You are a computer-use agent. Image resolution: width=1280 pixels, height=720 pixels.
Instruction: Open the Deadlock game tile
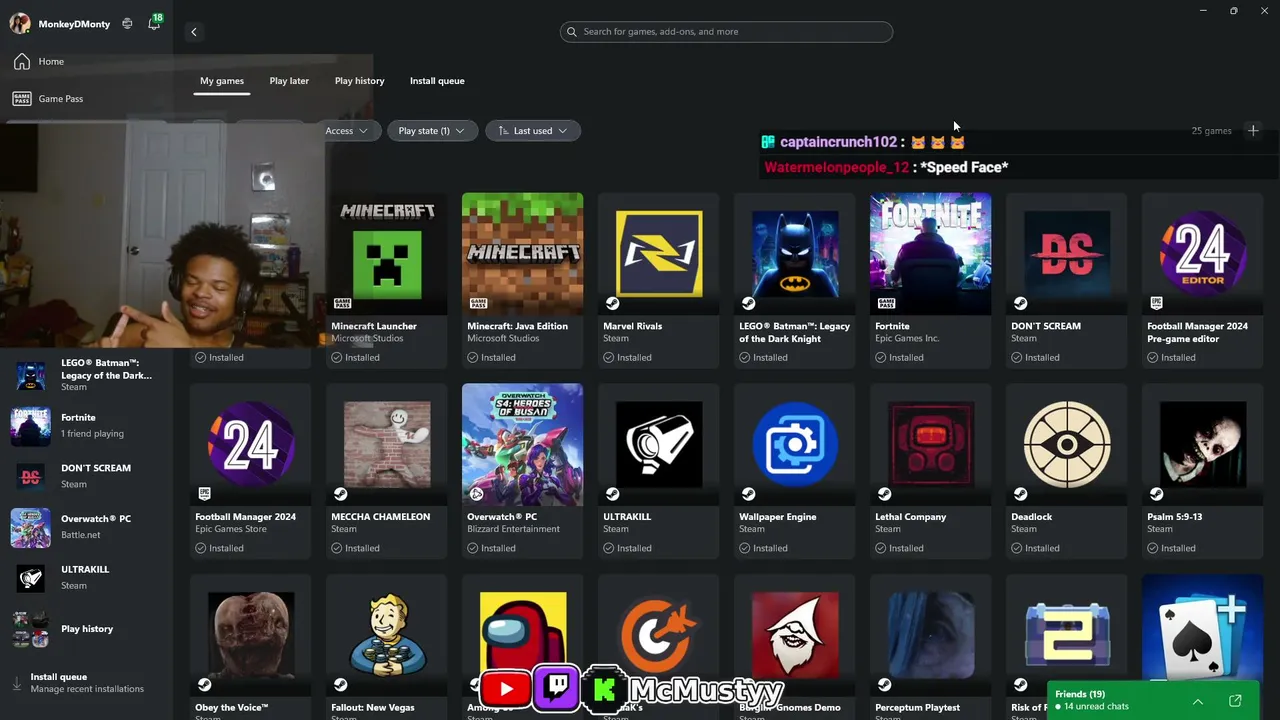pos(1067,471)
